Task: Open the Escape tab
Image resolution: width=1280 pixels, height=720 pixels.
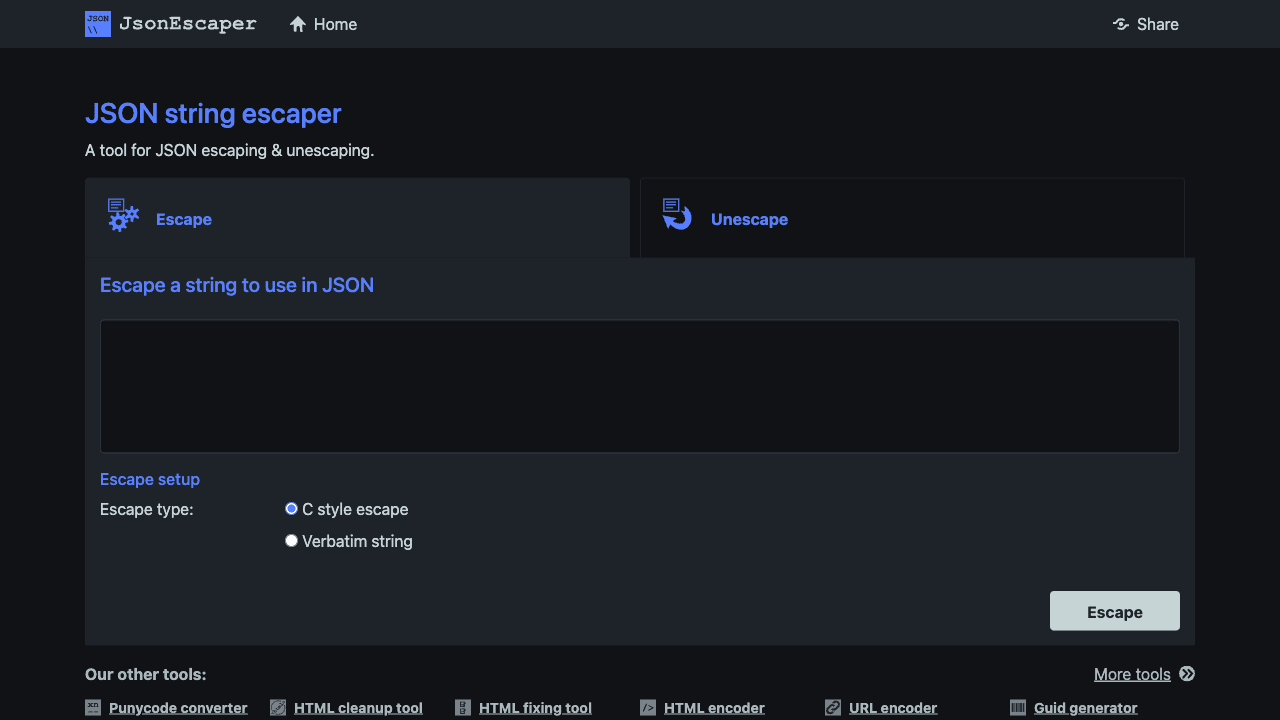Action: [x=183, y=219]
